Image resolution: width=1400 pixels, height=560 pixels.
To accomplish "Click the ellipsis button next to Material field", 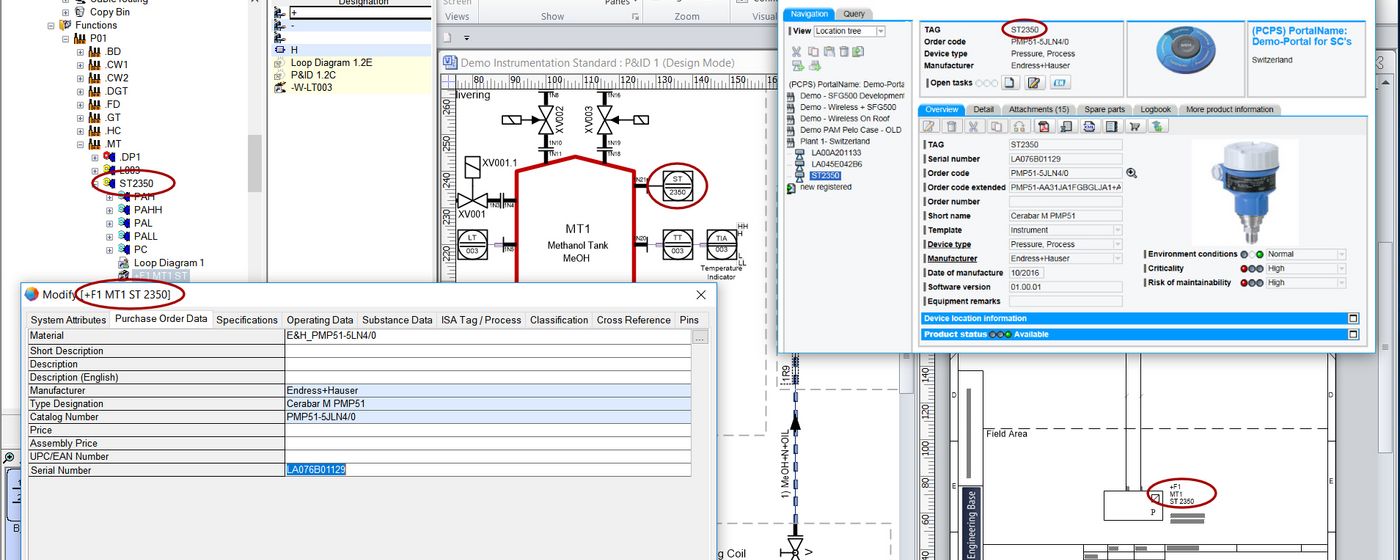I will [x=700, y=338].
